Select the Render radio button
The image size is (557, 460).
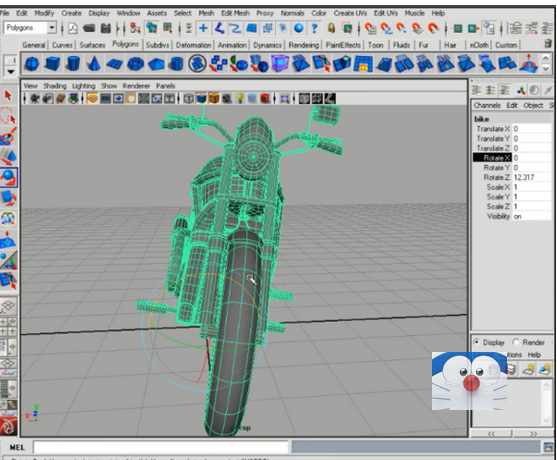(516, 342)
